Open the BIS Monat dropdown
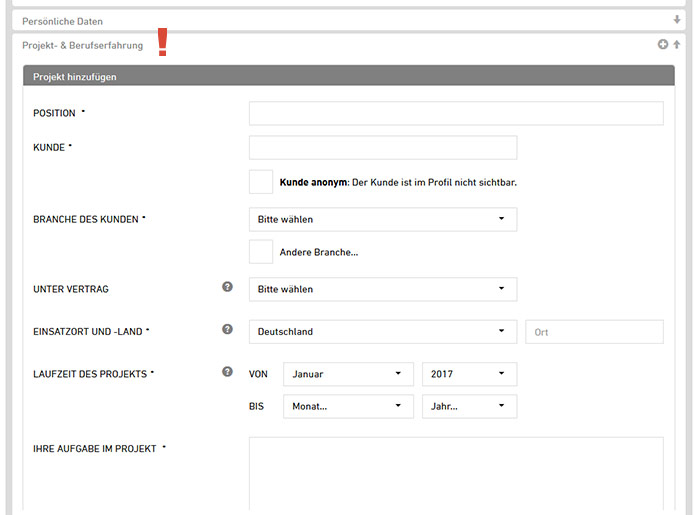This screenshot has height=515, width=700. 348,407
